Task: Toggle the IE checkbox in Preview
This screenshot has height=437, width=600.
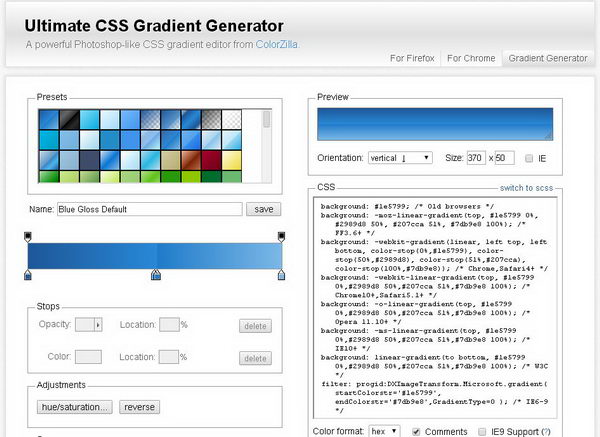Action: point(529,158)
